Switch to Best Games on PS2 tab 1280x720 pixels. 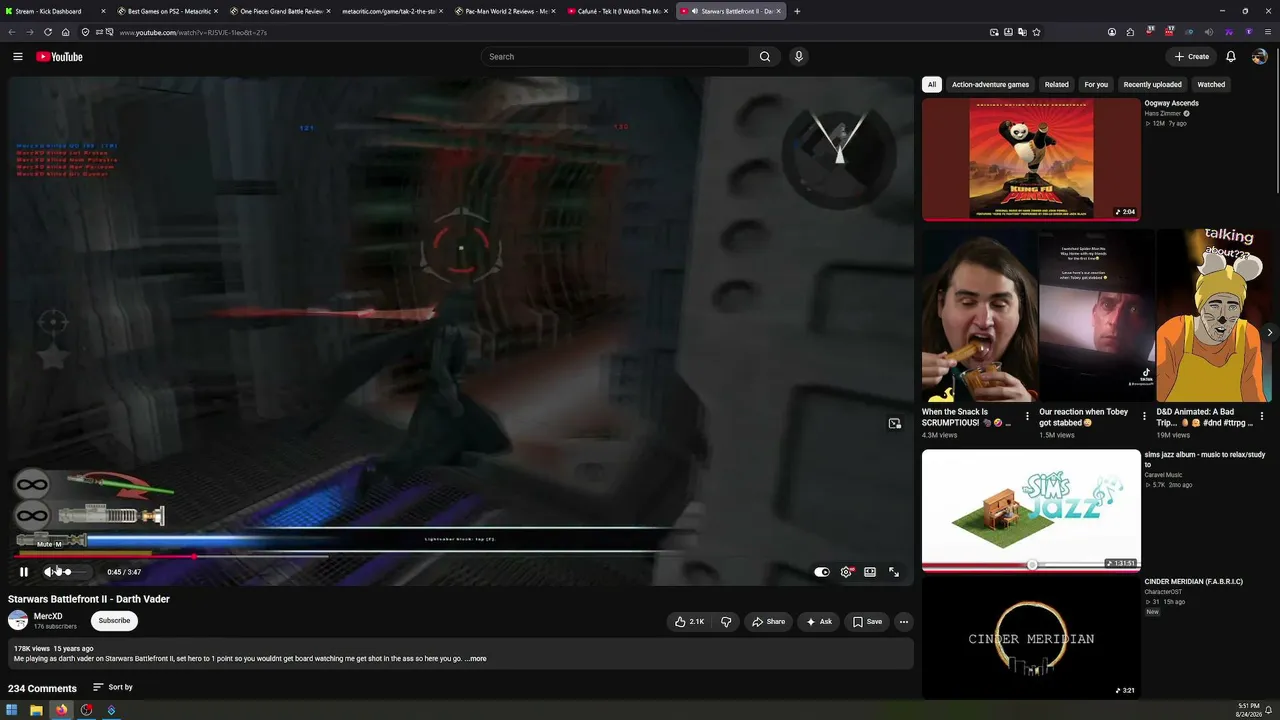click(x=167, y=11)
